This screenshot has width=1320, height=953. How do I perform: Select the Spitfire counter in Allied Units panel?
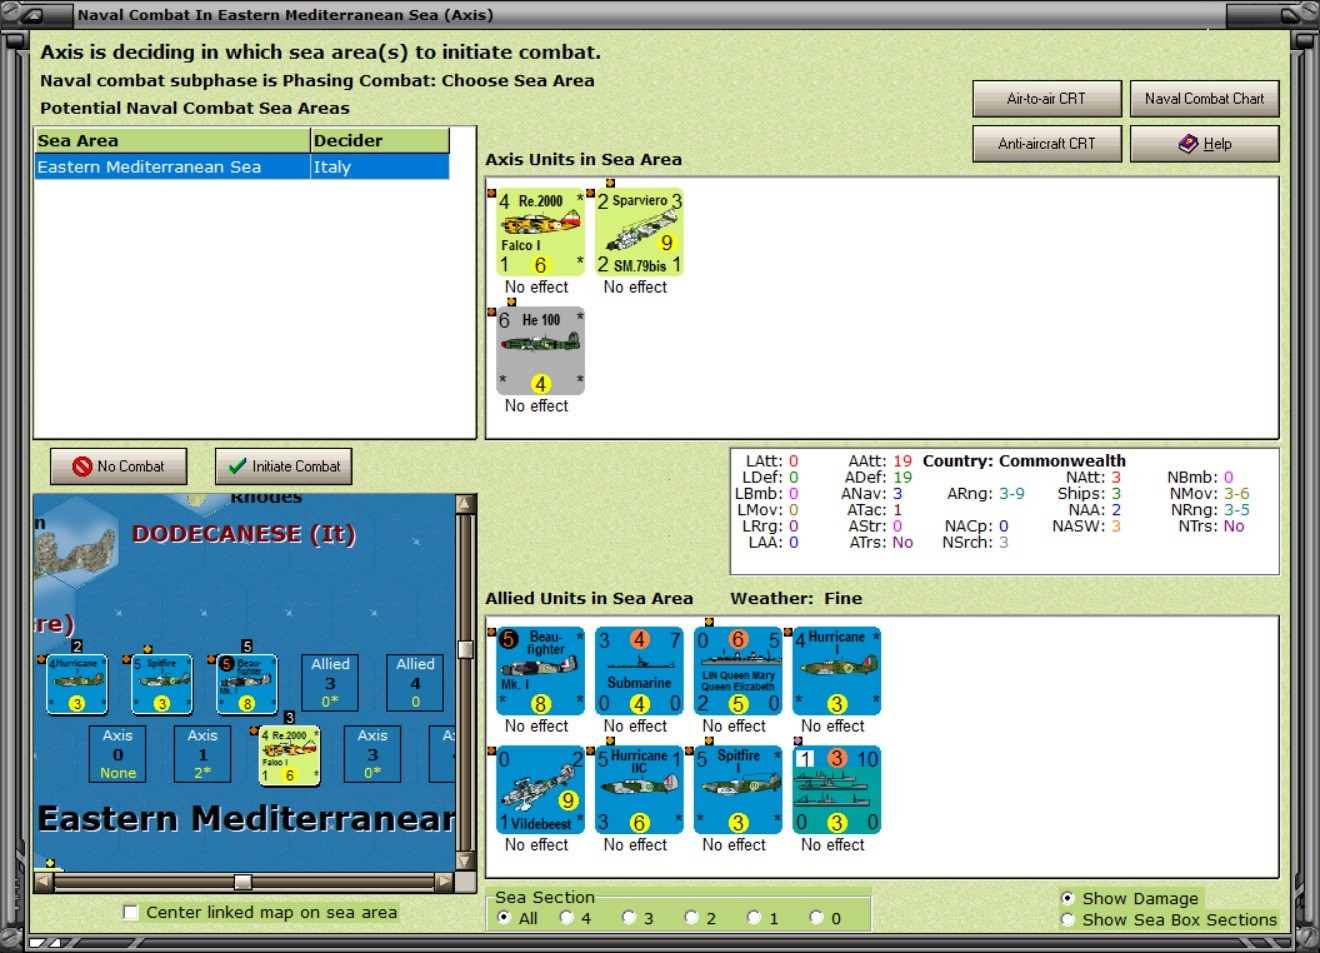tap(738, 790)
